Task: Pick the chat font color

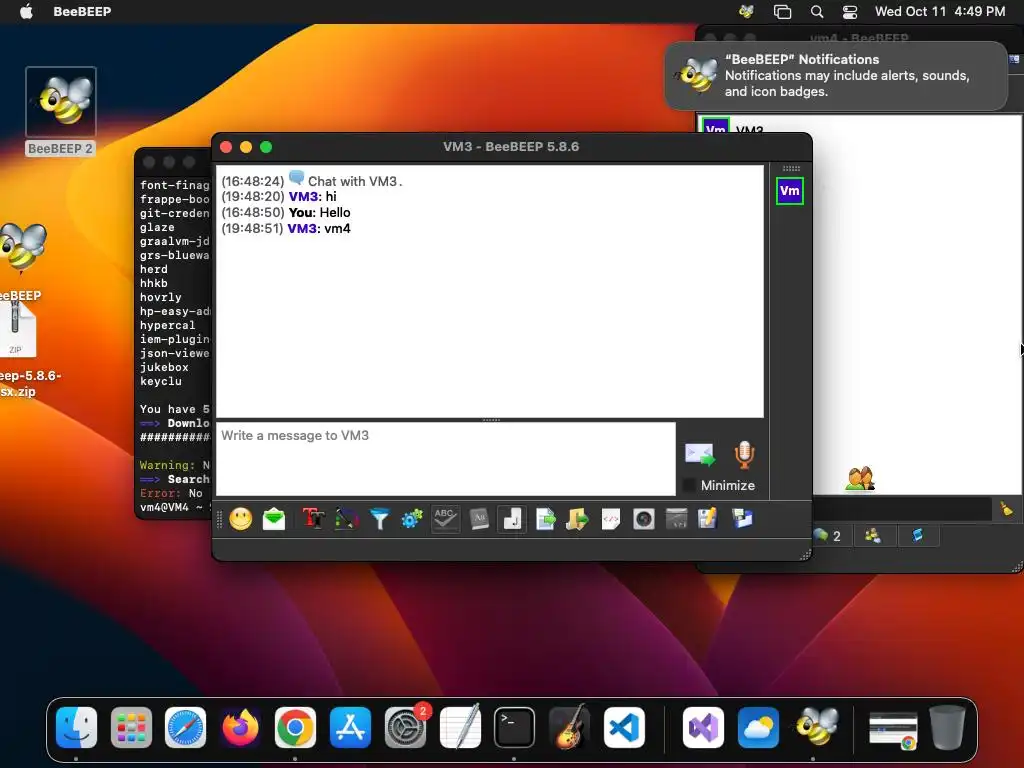Action: coord(347,519)
